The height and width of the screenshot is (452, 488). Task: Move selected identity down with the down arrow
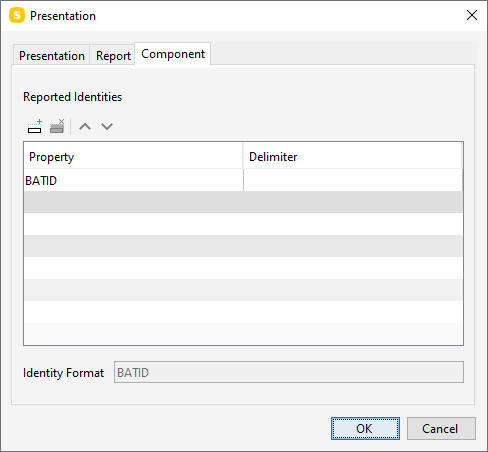(x=107, y=127)
